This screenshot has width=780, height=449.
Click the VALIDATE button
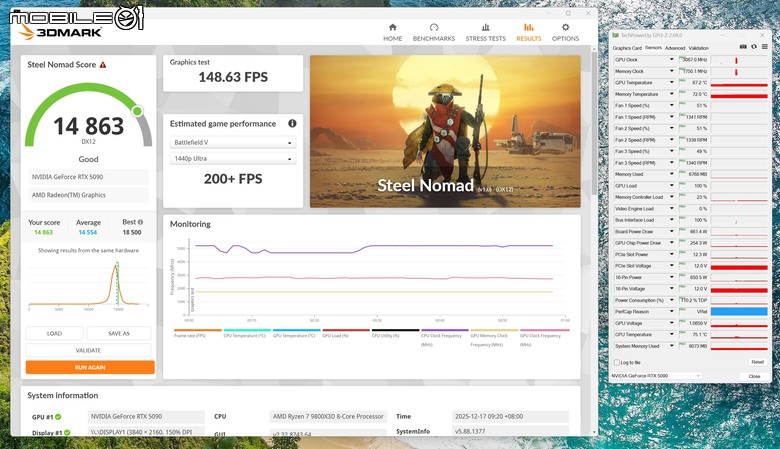pyautogui.click(x=88, y=351)
